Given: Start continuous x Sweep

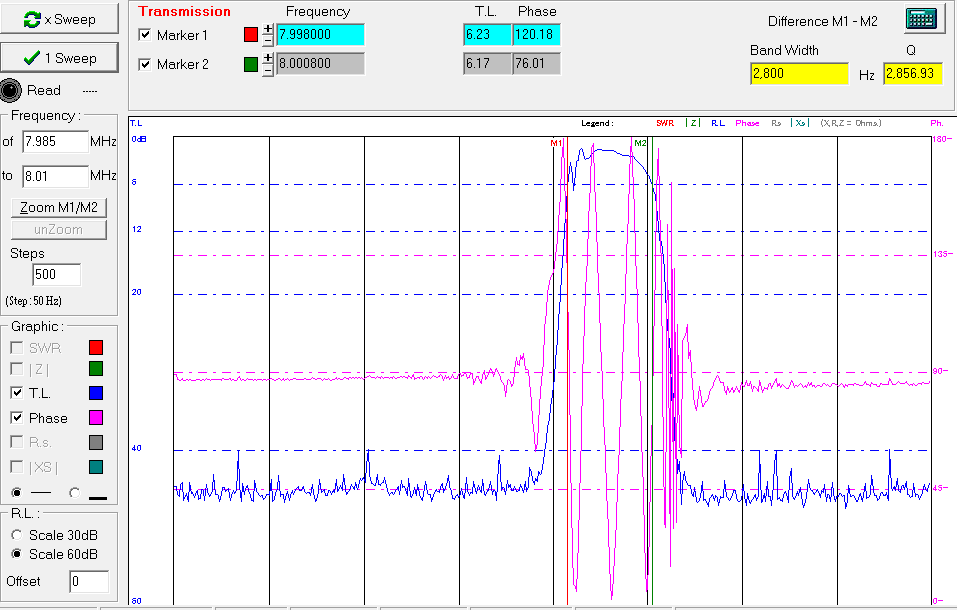Looking at the screenshot, I should (61, 21).
